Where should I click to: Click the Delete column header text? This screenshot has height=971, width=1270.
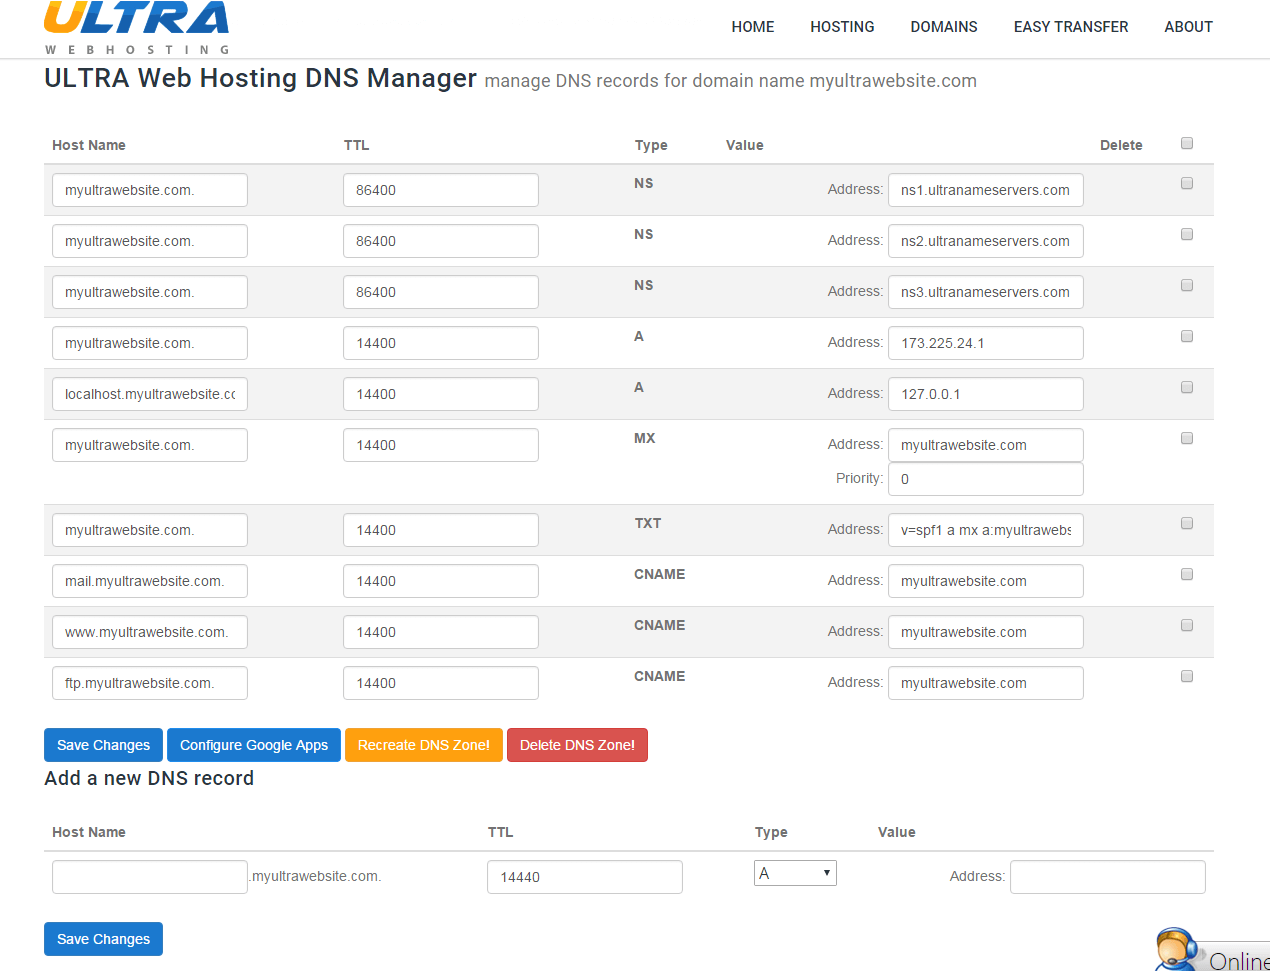pyautogui.click(x=1121, y=145)
